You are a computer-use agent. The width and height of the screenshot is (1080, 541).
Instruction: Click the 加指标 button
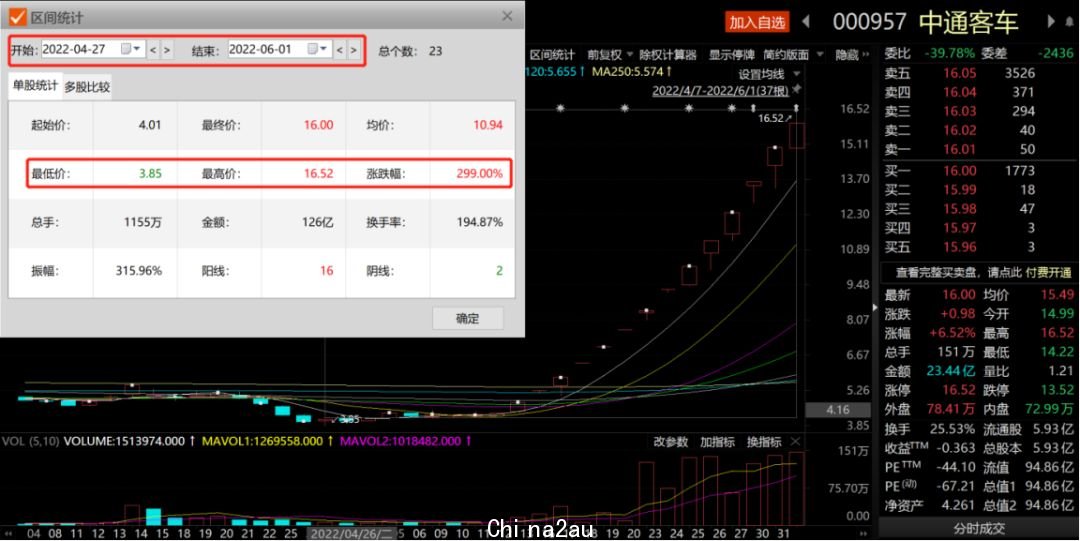pos(717,442)
